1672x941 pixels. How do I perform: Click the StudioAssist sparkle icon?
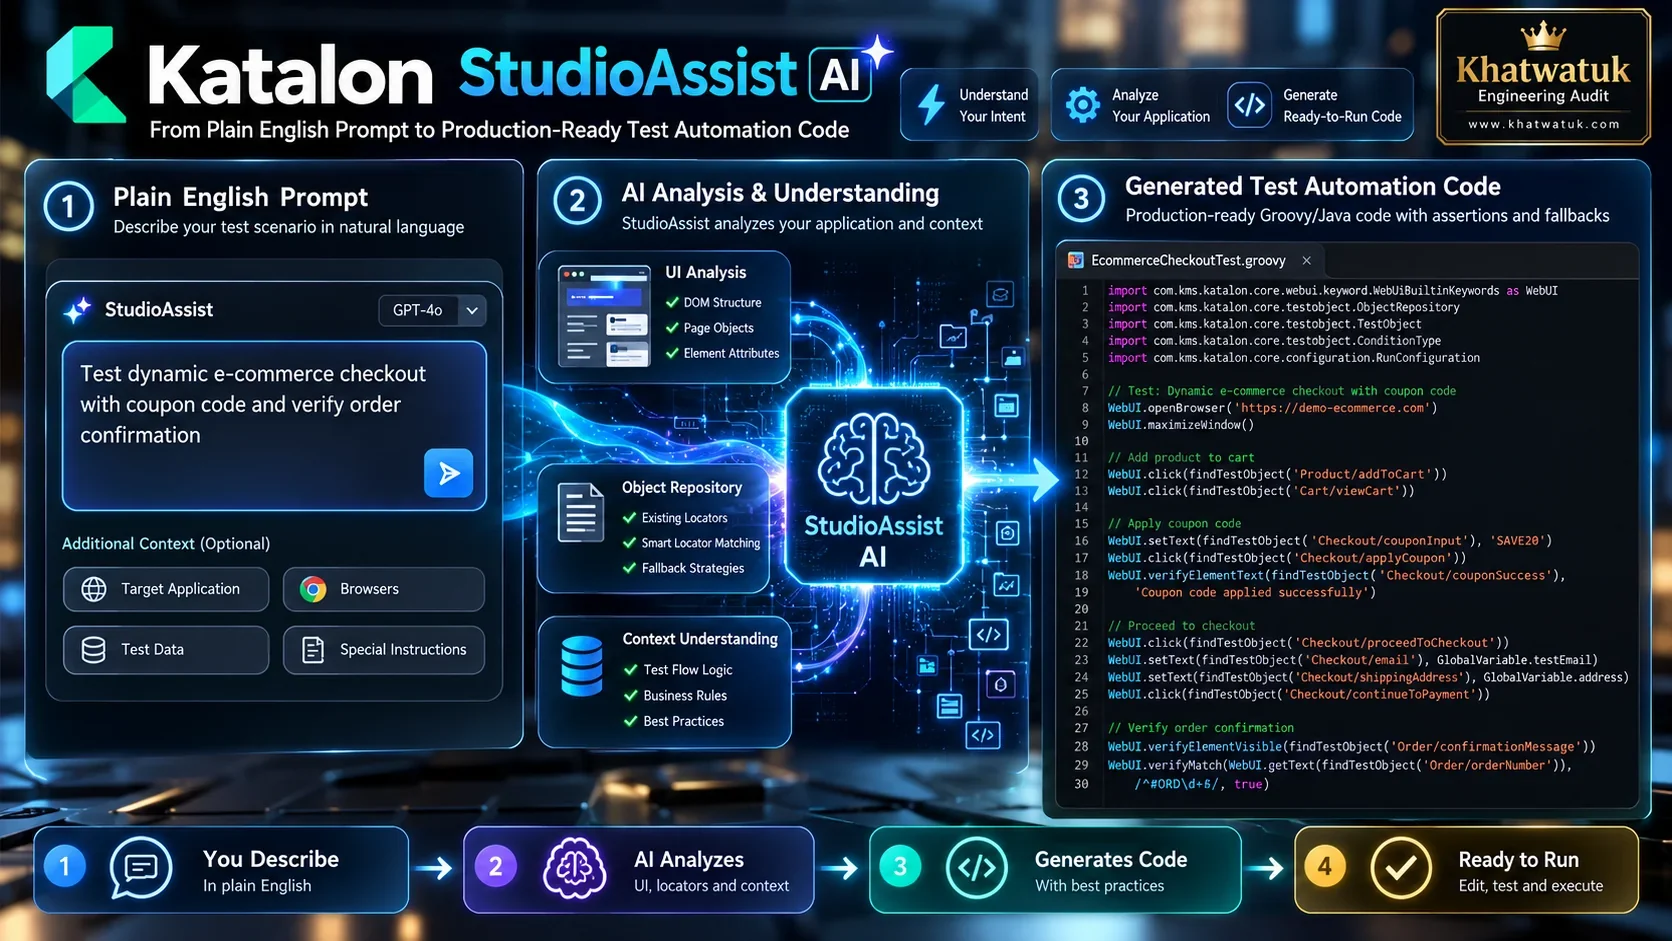pyautogui.click(x=78, y=310)
